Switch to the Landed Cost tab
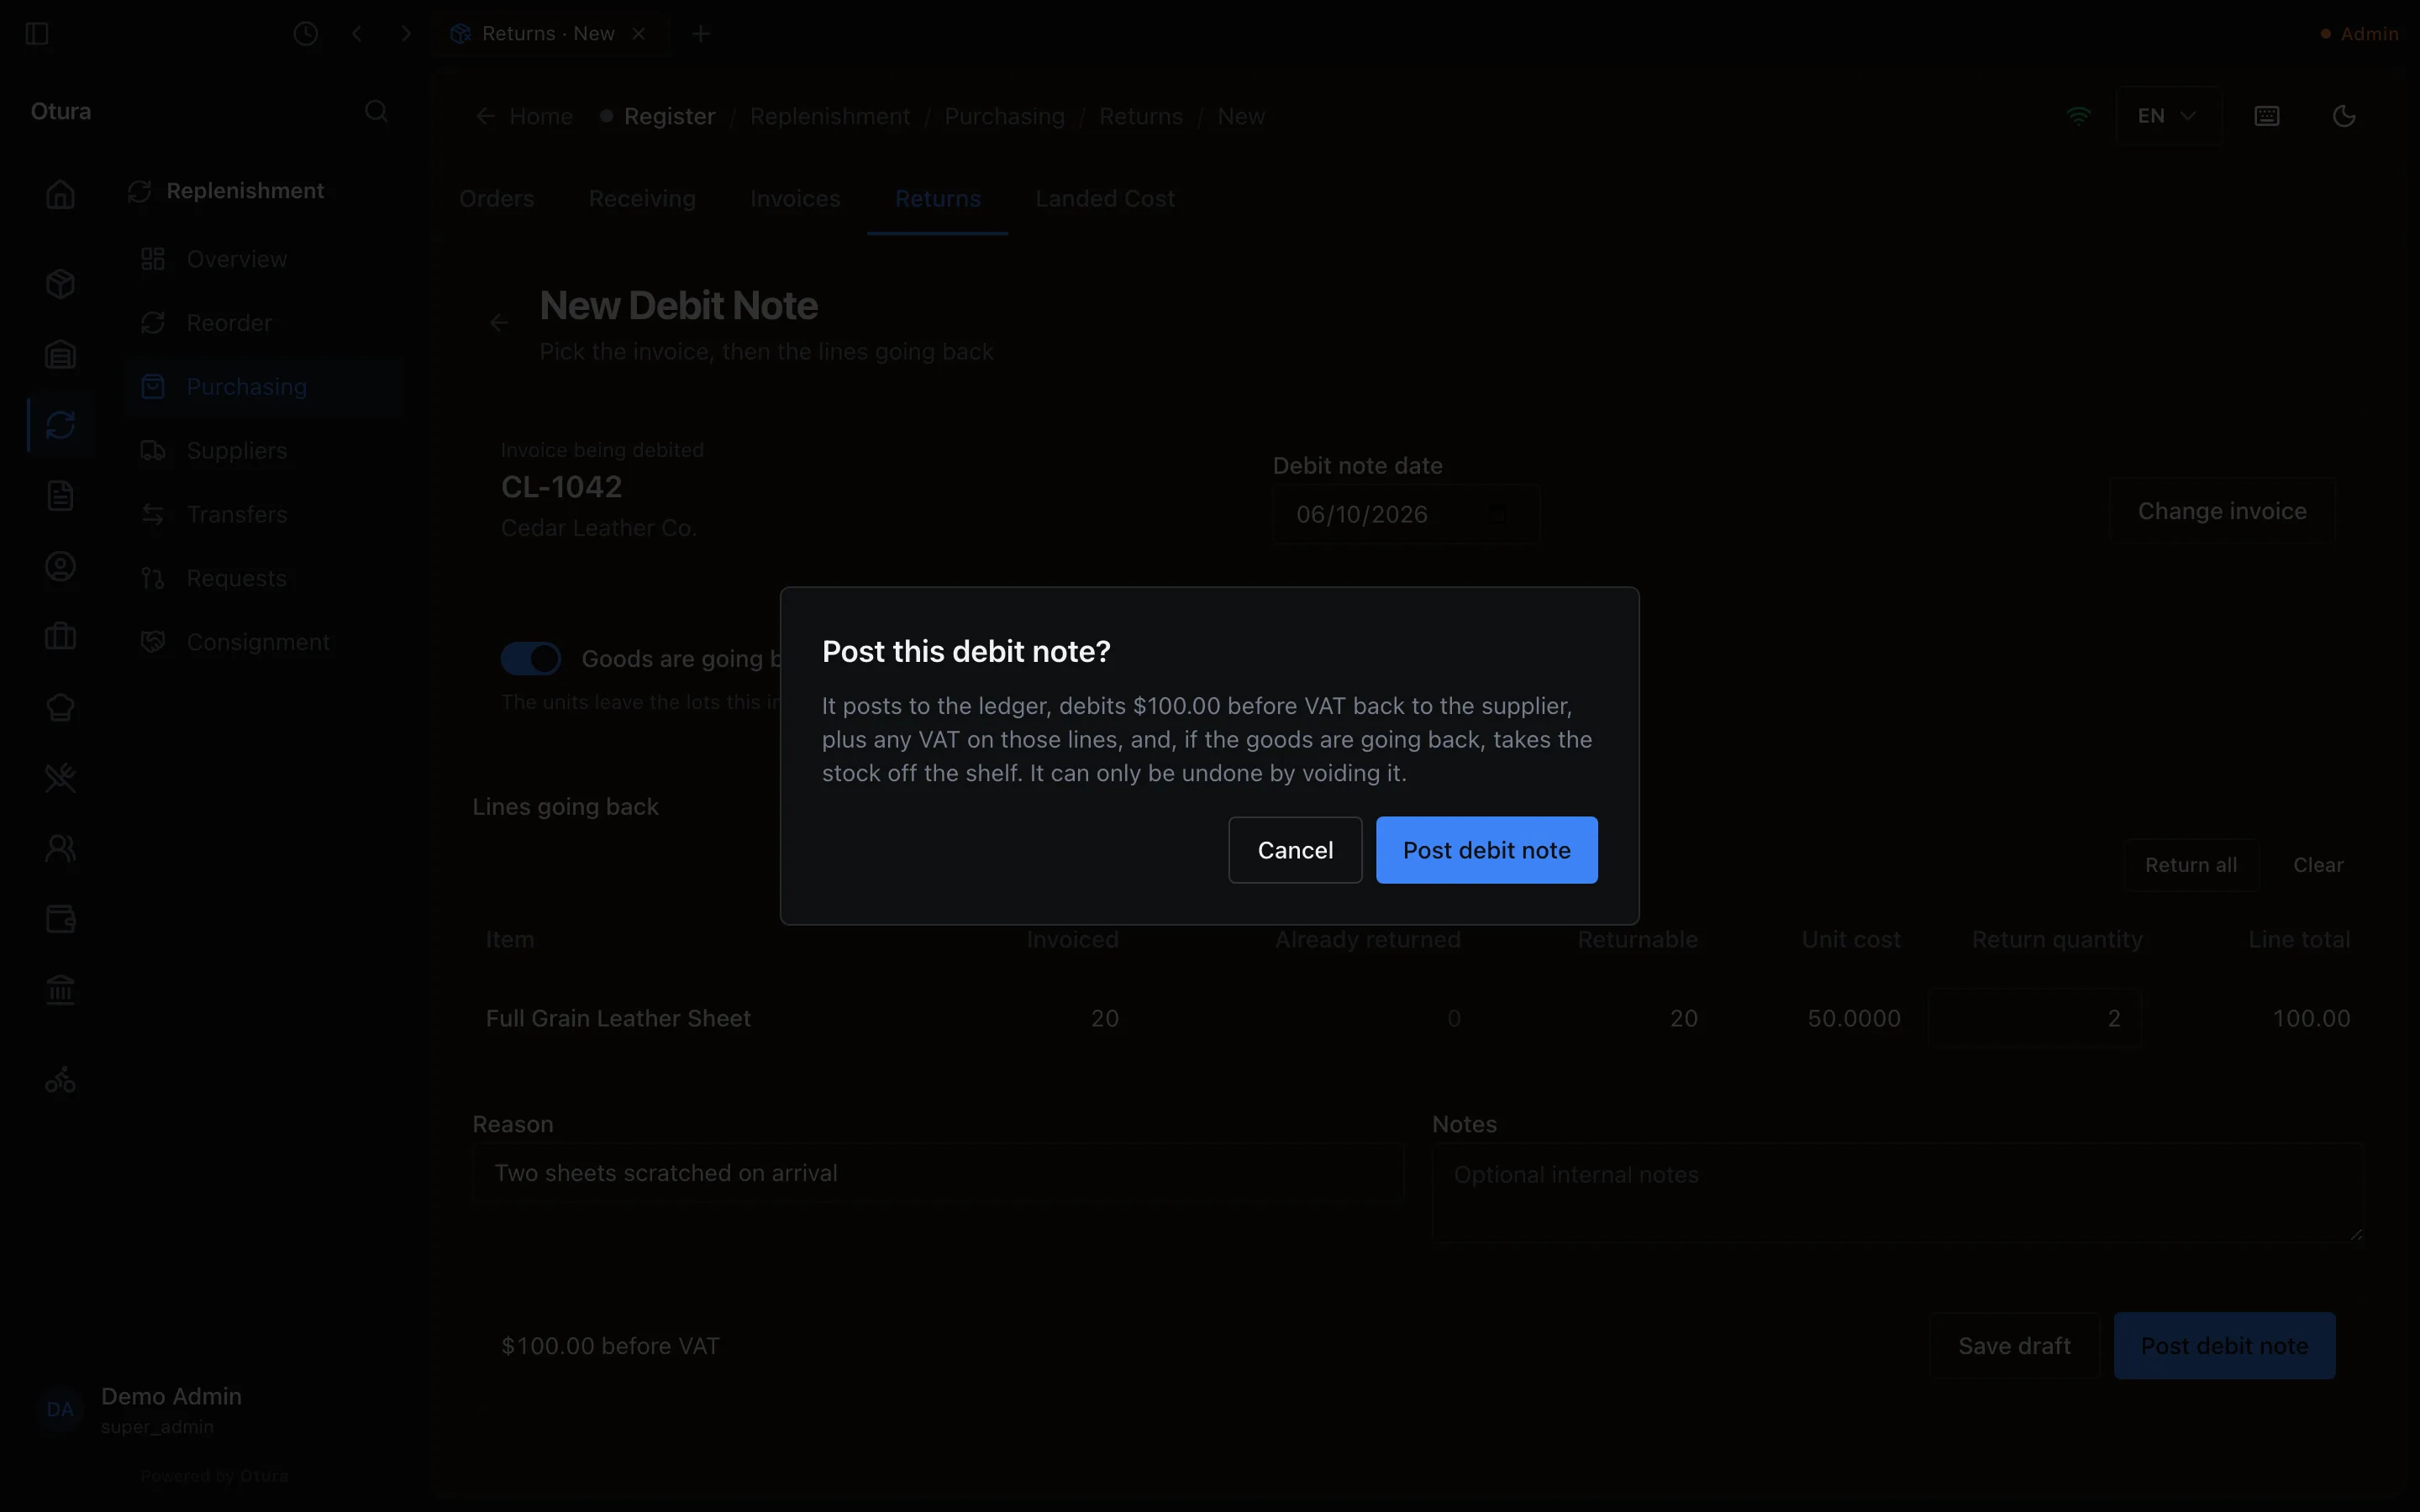Viewport: 2420px width, 1512px height. (1105, 199)
